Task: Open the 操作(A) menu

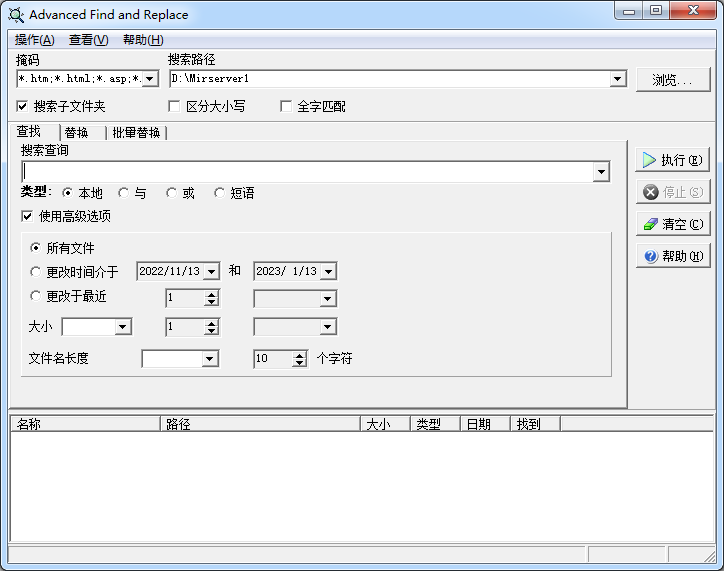Action: pos(35,40)
